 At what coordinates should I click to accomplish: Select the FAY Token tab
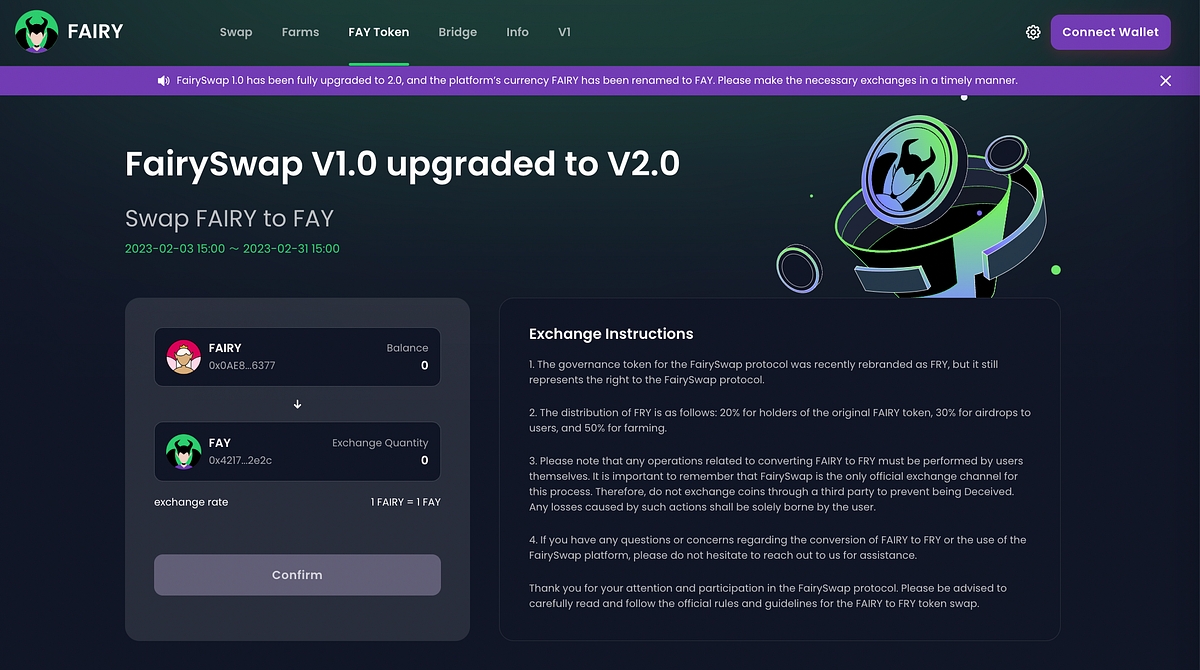pos(379,32)
